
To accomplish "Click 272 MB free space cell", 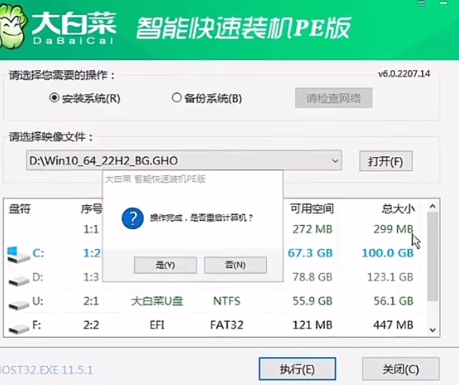I will click(x=312, y=229).
